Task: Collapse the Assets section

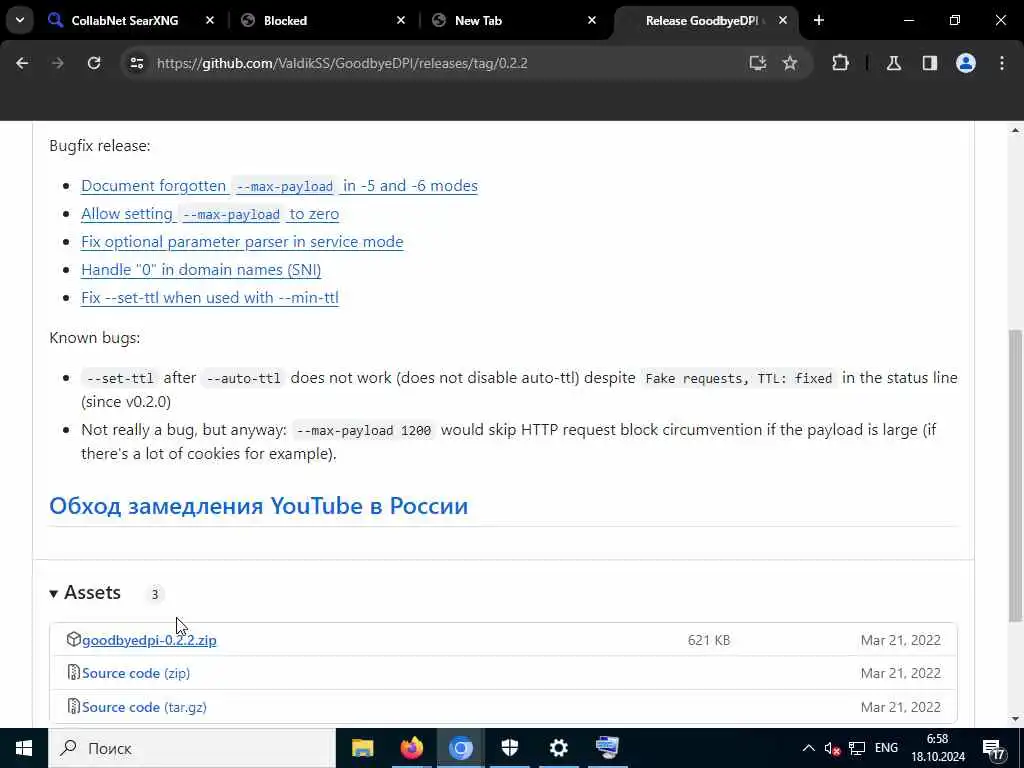Action: pyautogui.click(x=85, y=593)
